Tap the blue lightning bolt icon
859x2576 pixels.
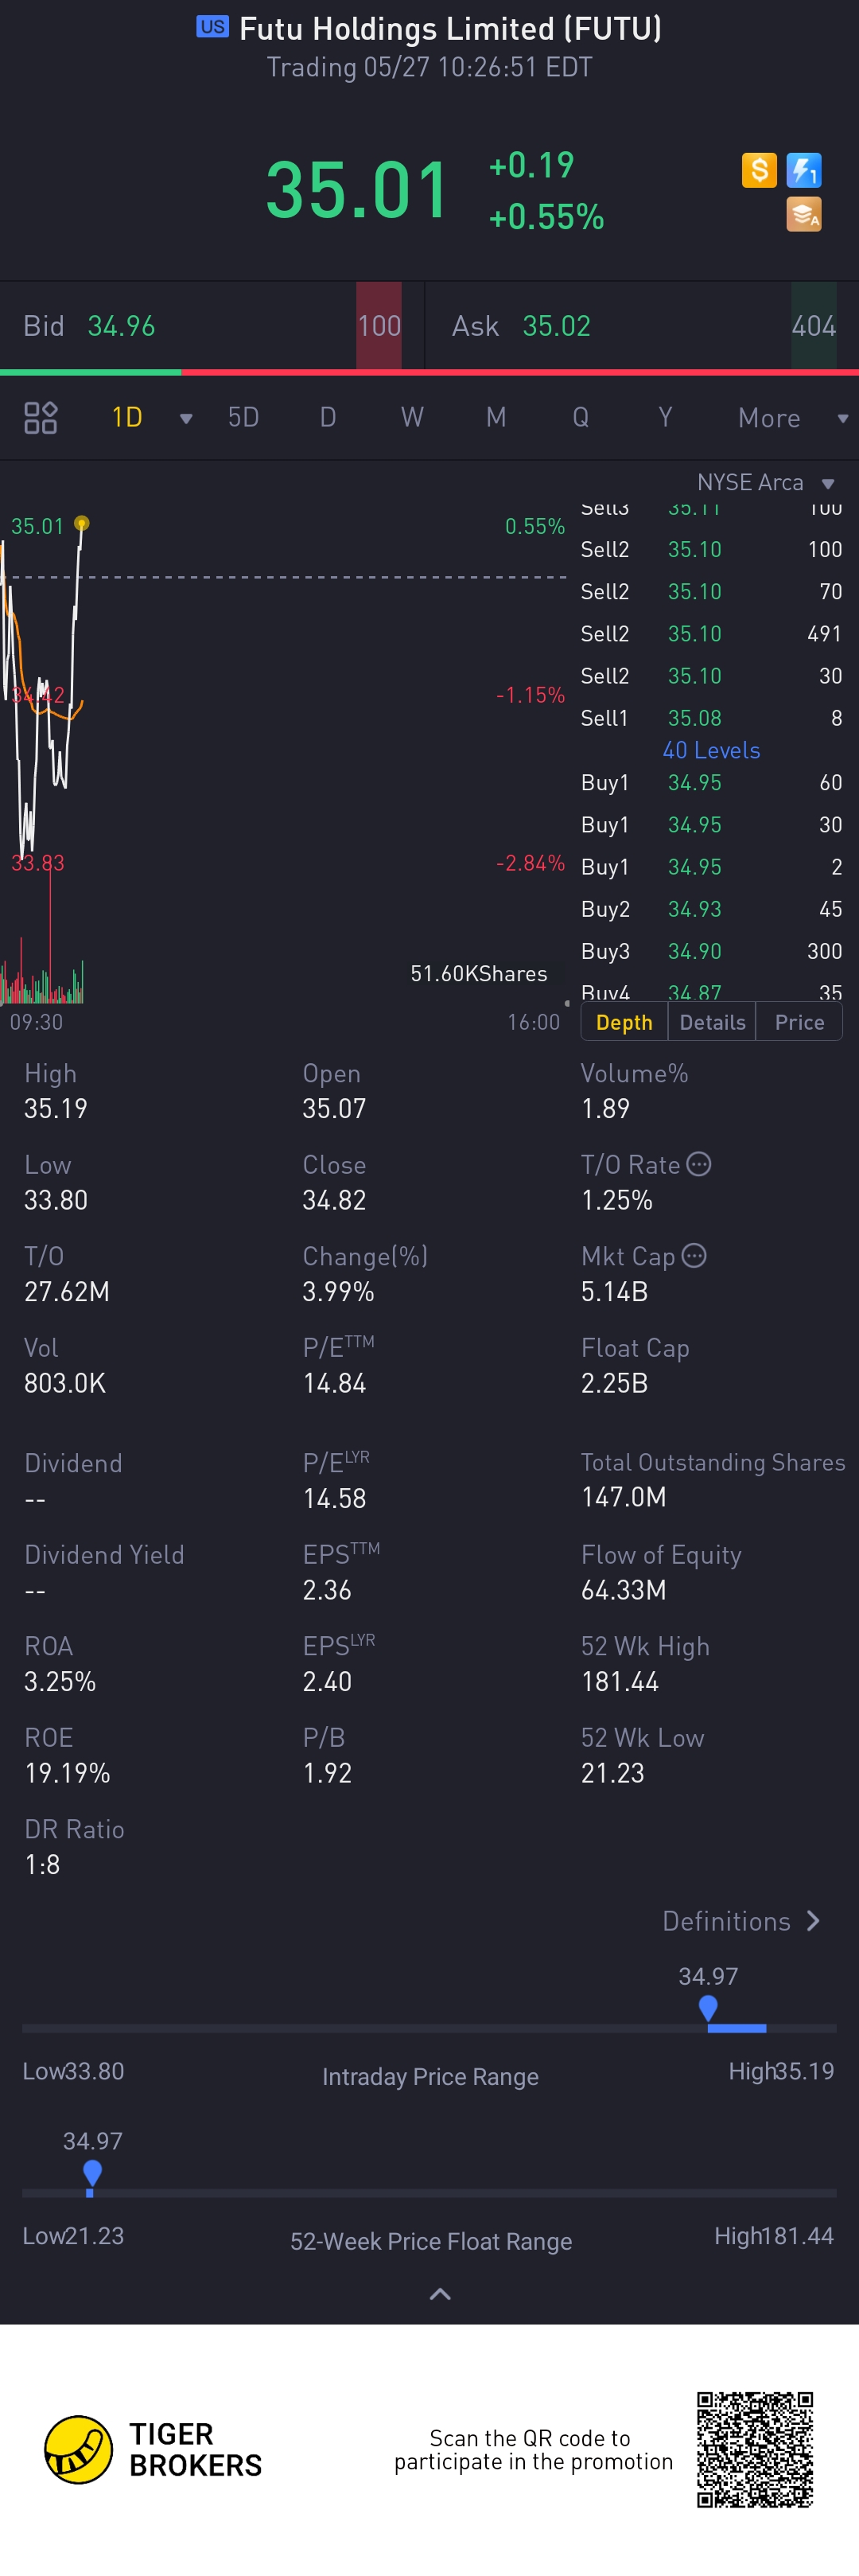(x=804, y=170)
